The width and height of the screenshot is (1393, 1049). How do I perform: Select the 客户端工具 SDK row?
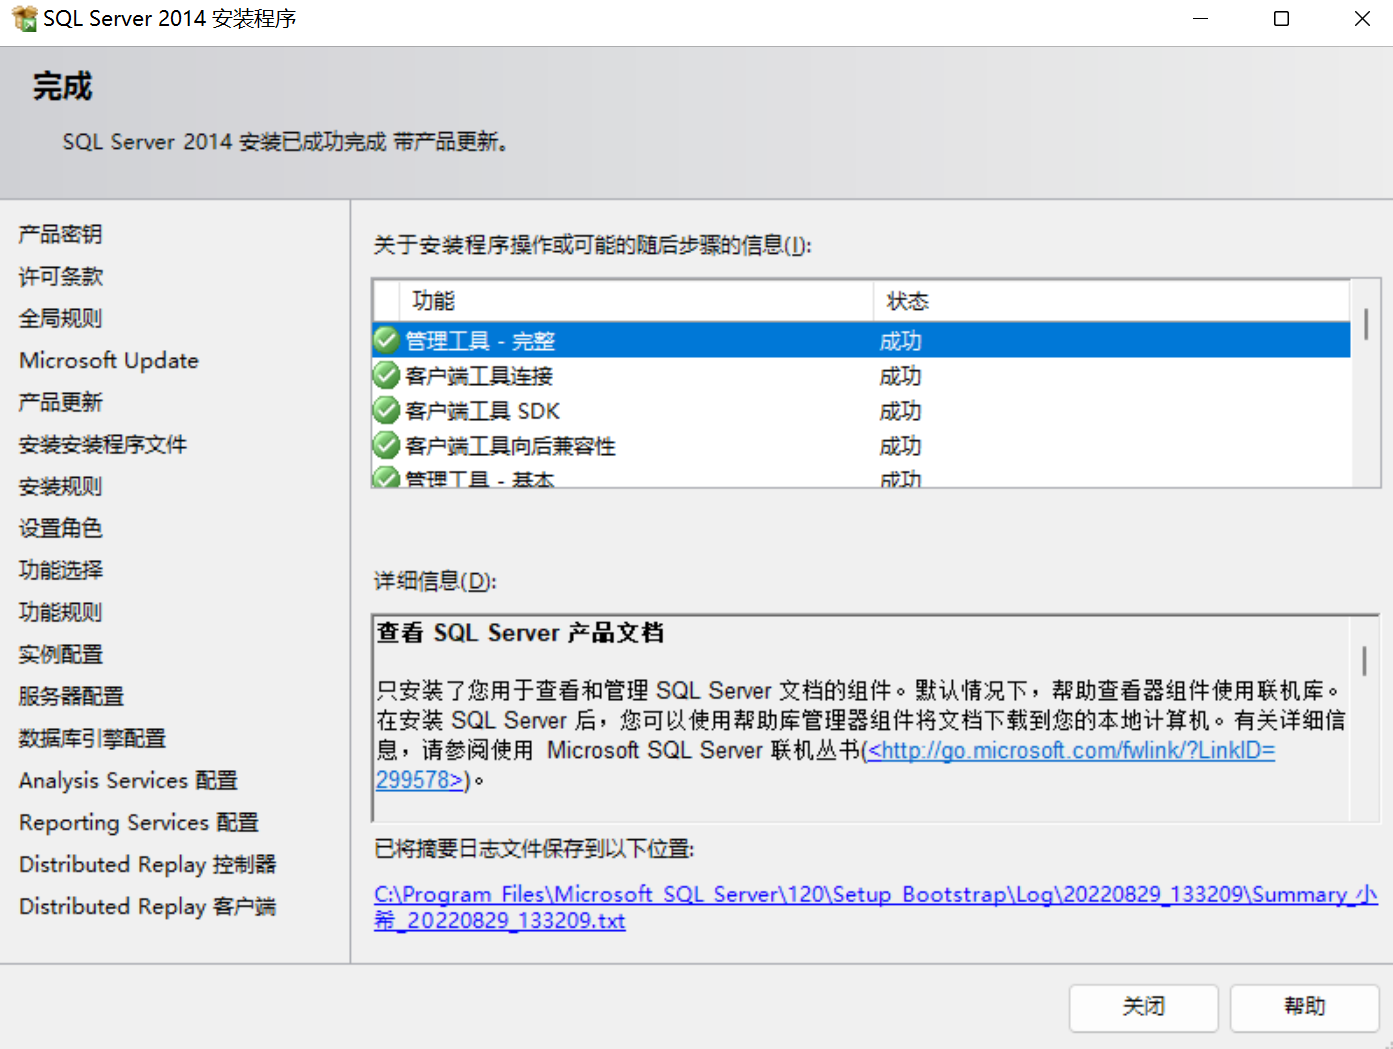(861, 410)
